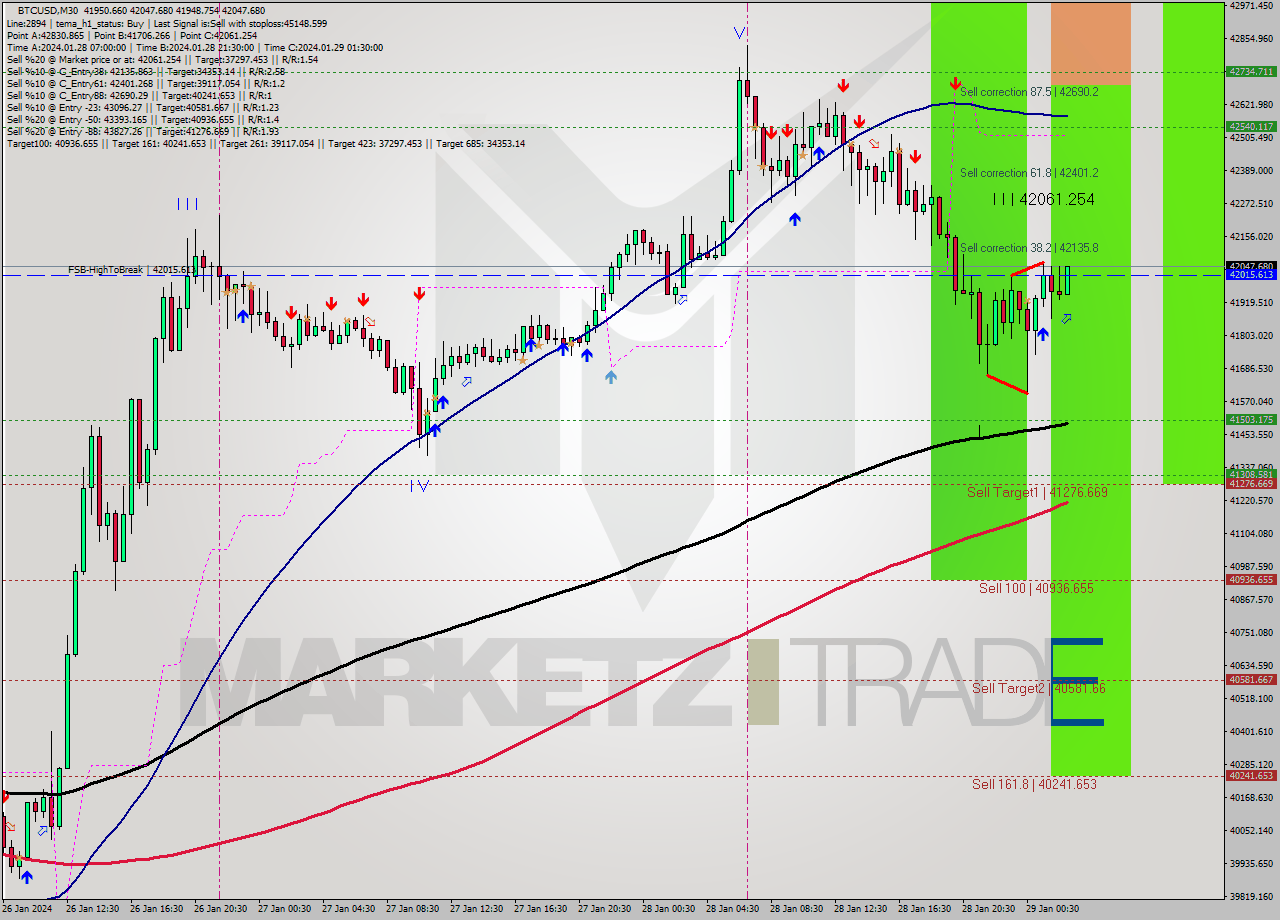Click the green 42734.711 price tag
The height and width of the screenshot is (920, 1280).
point(1250,71)
